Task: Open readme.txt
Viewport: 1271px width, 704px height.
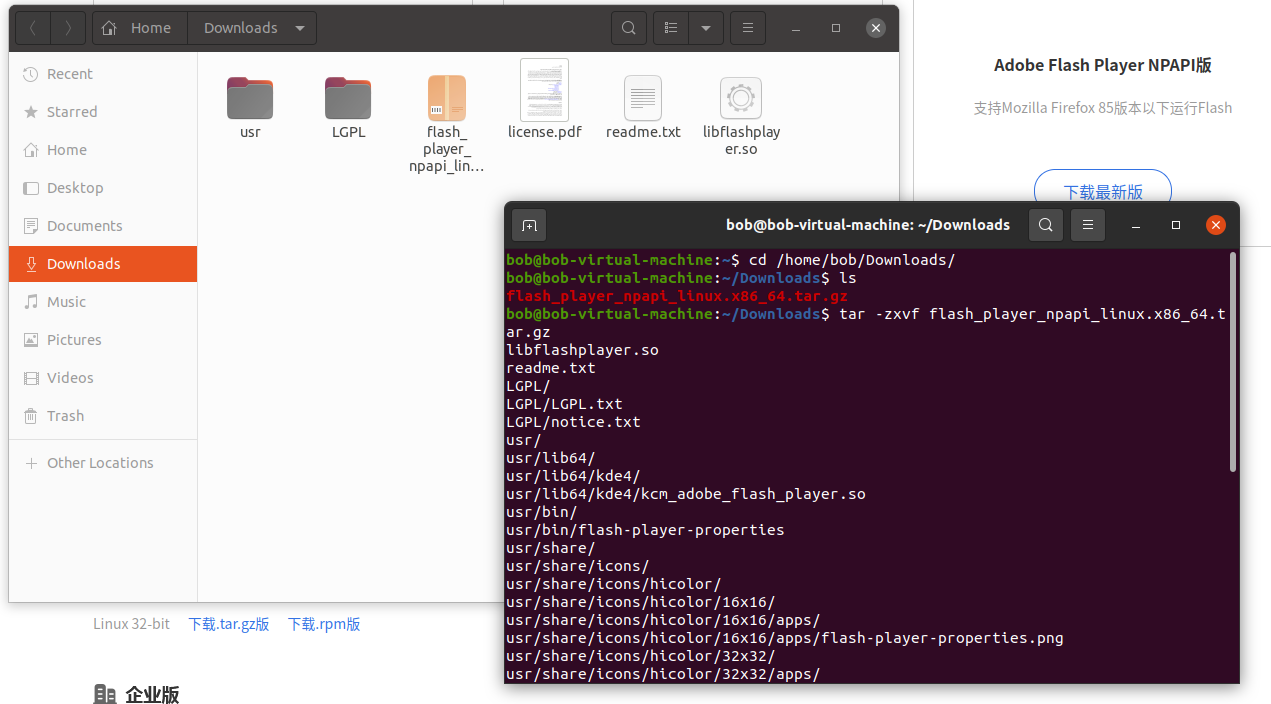Action: pos(642,98)
